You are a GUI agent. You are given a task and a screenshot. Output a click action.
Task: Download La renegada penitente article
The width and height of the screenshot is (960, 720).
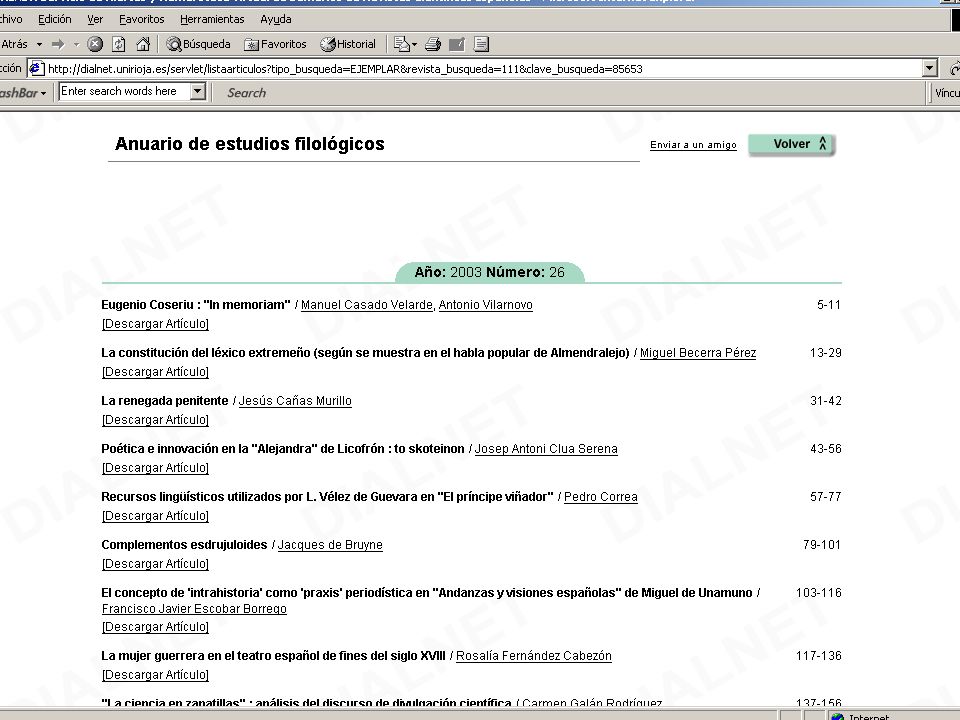pyautogui.click(x=156, y=420)
